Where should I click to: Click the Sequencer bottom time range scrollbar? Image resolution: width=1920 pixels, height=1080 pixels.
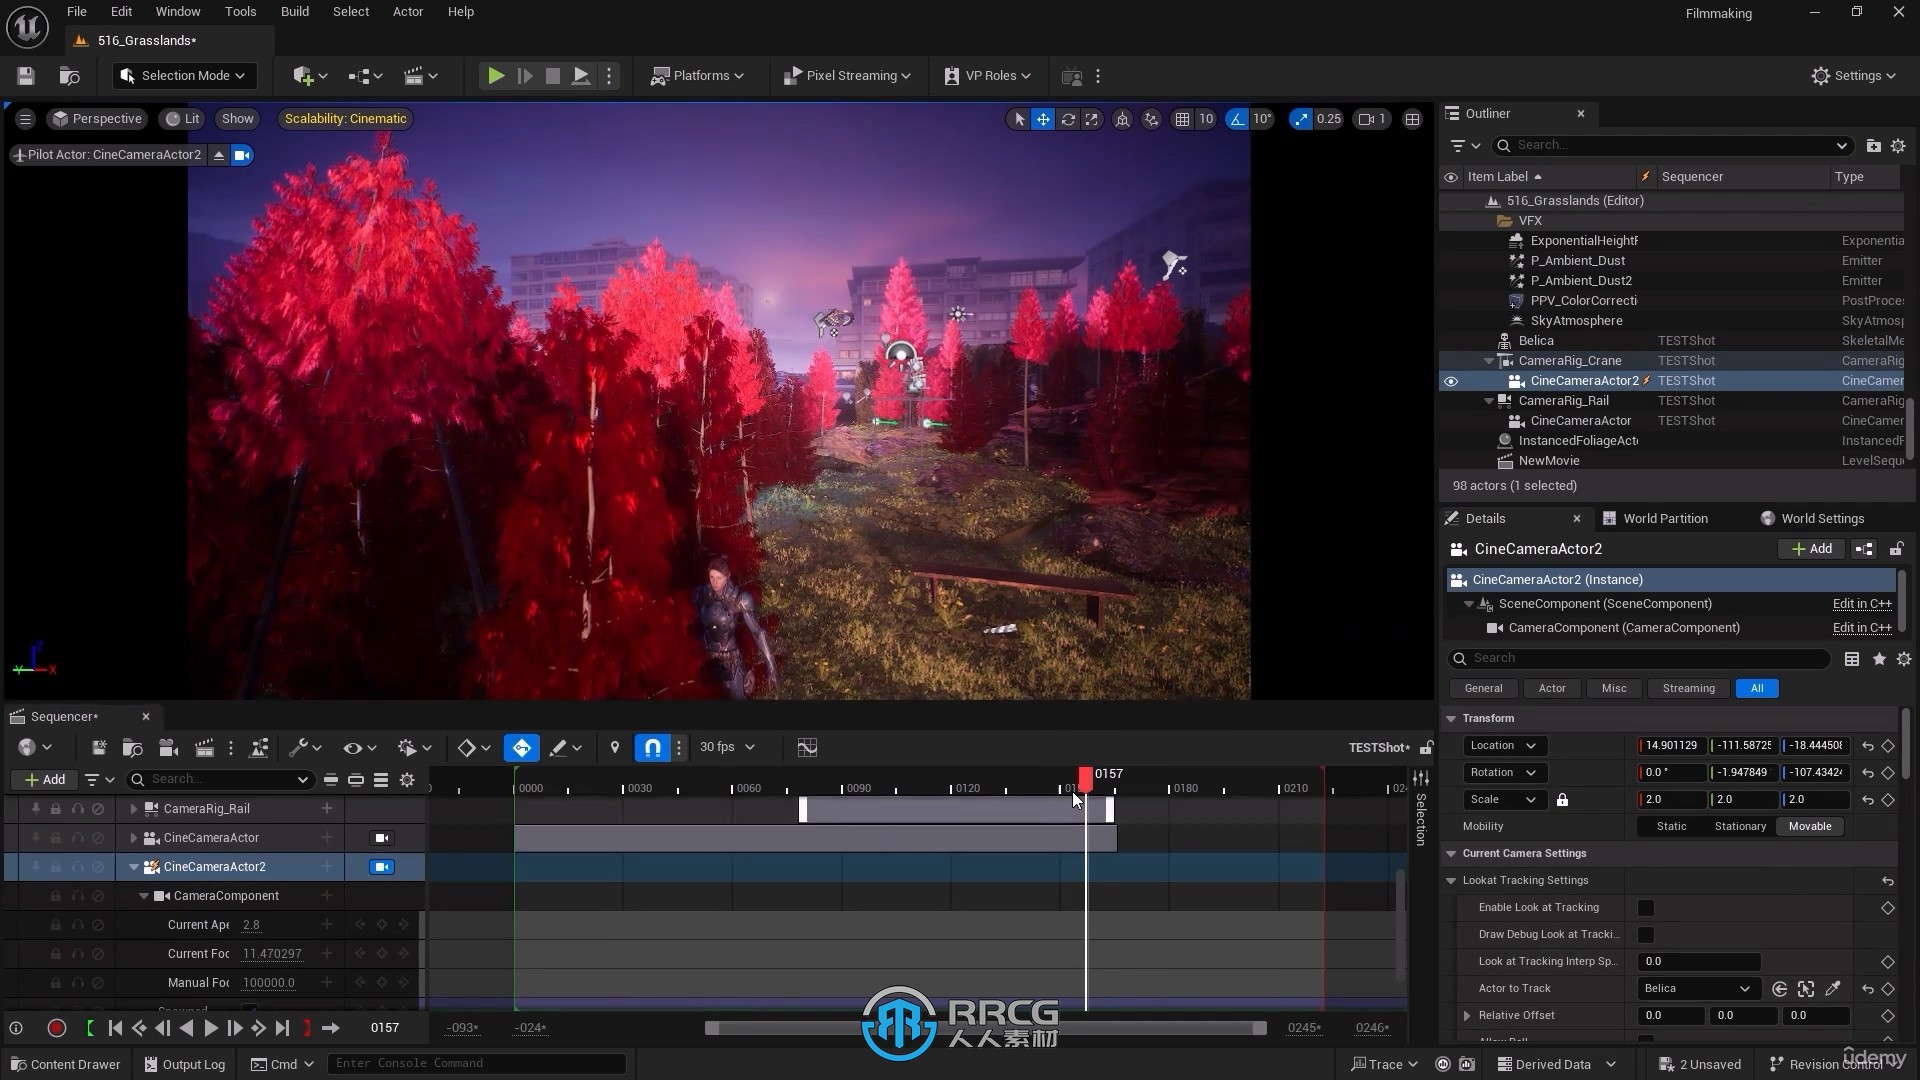(985, 1028)
